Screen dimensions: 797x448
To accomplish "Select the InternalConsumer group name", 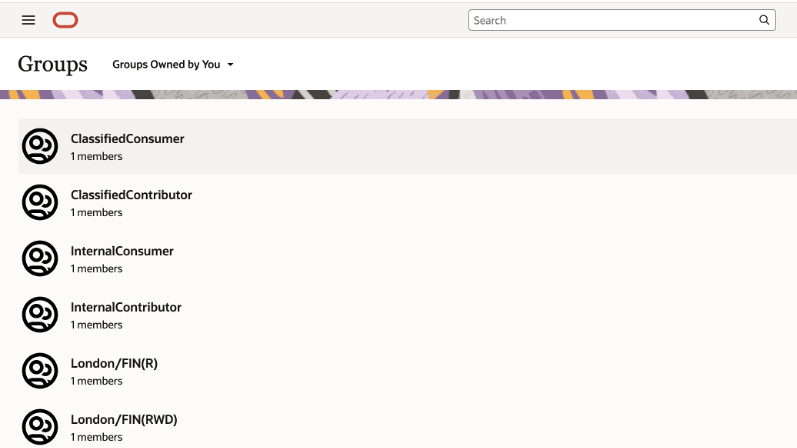I will (122, 251).
